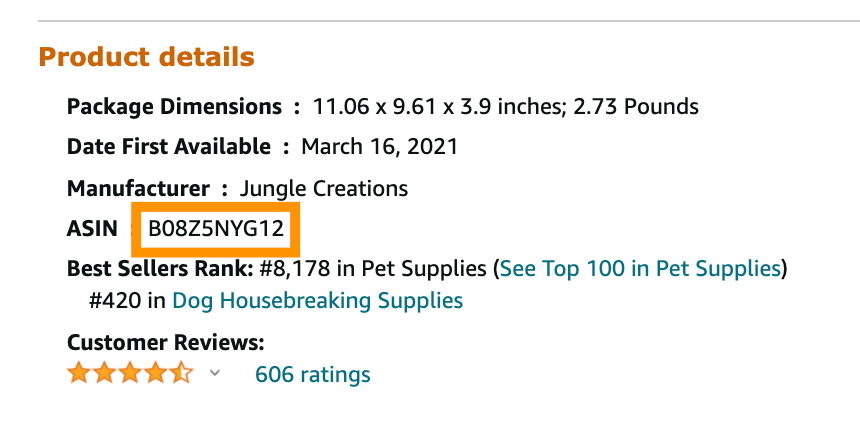The width and height of the screenshot is (860, 448).
Task: Click the Jungle Creations manufacturer name
Action: [324, 189]
